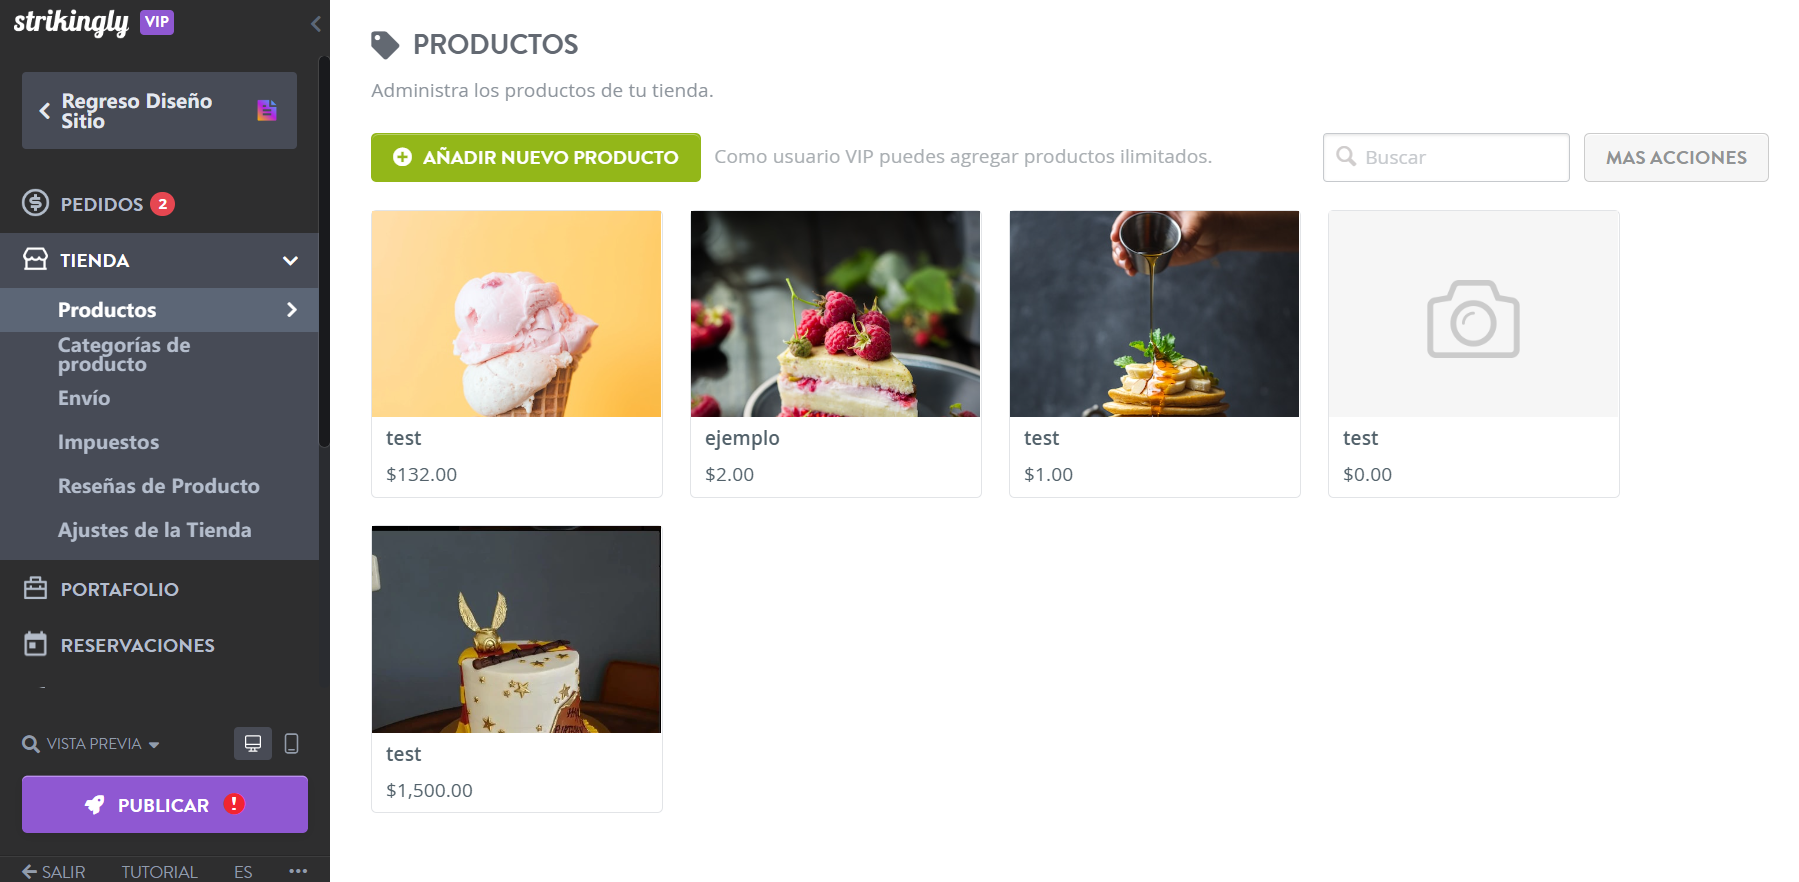1799x882 pixels.
Task: Collapse the Tienda section
Action: tap(290, 261)
